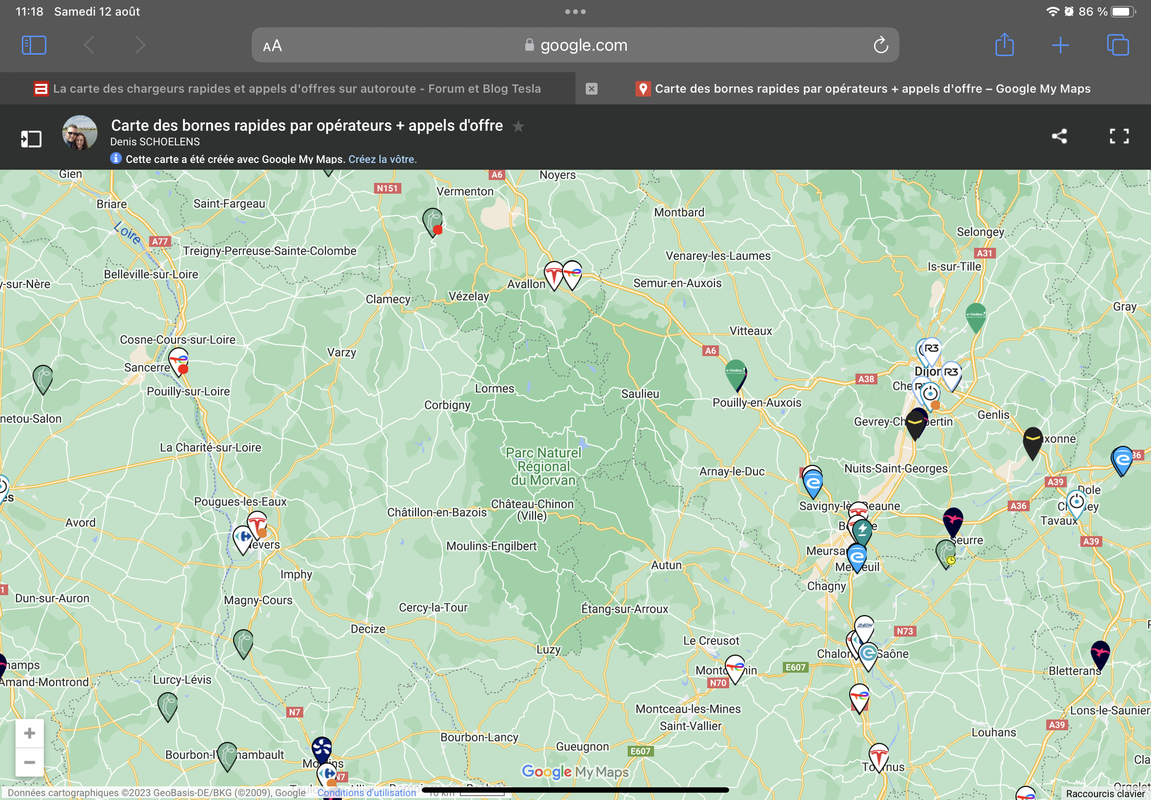Select green marker south of Magny-Cours
Image resolution: width=1151 pixels, height=800 pixels.
pos(243,644)
